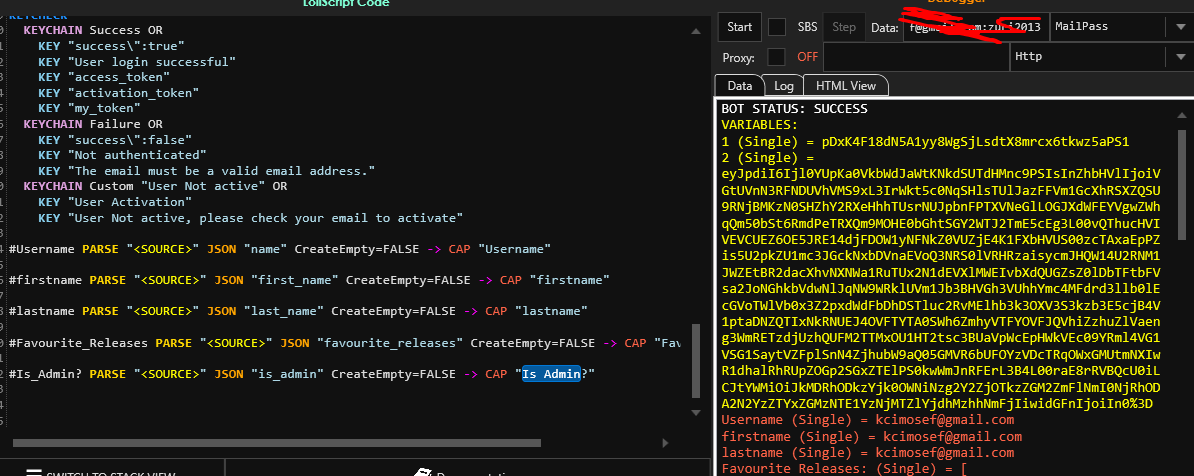This screenshot has height=476, width=1194.
Task: Click the KEY "activation_token" line
Action: 119,93
